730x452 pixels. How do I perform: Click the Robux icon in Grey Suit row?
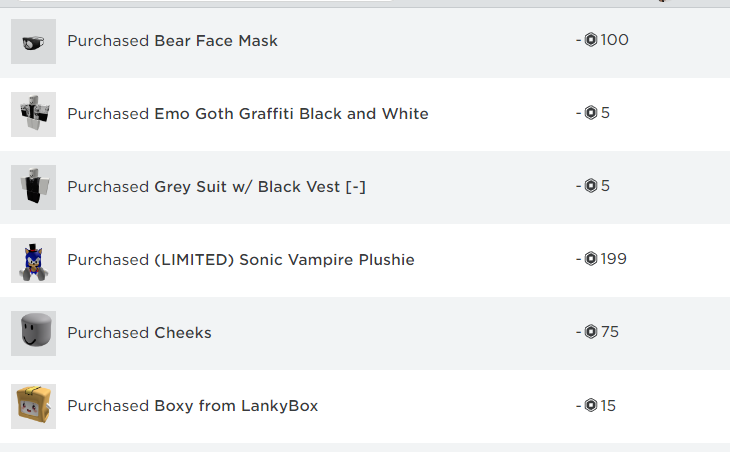pos(591,186)
